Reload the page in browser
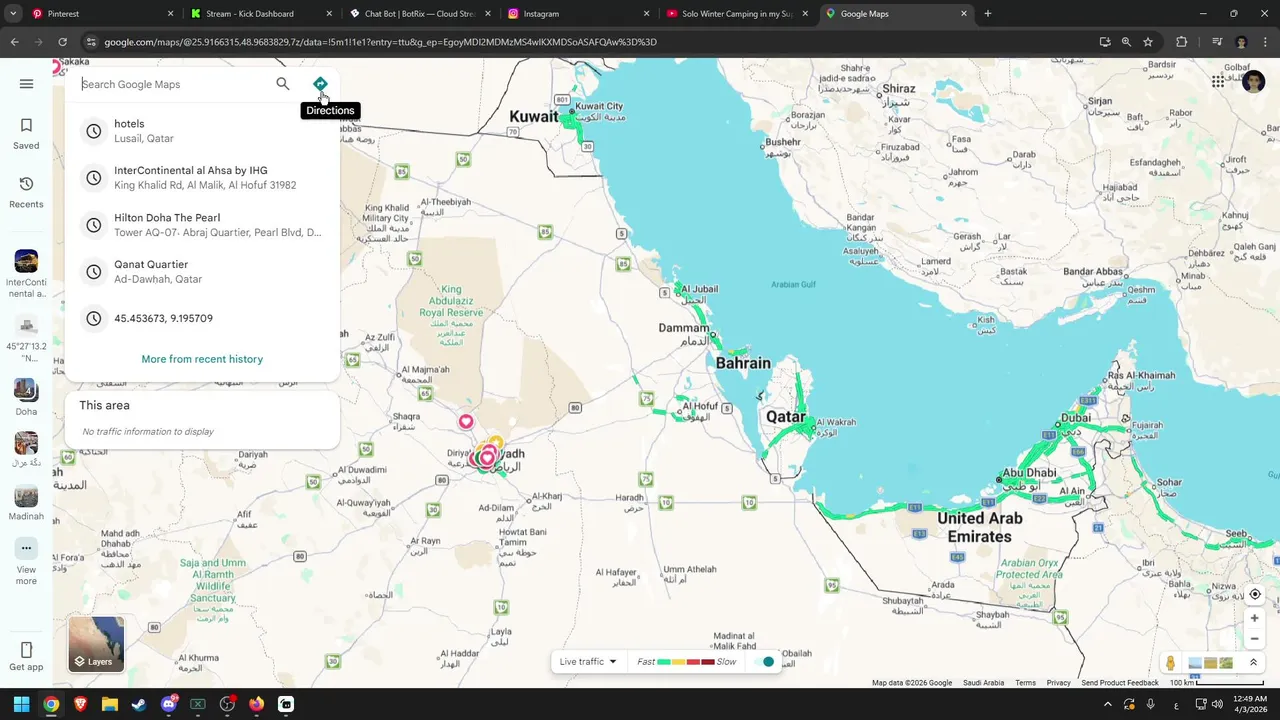Image resolution: width=1280 pixels, height=720 pixels. tap(62, 42)
